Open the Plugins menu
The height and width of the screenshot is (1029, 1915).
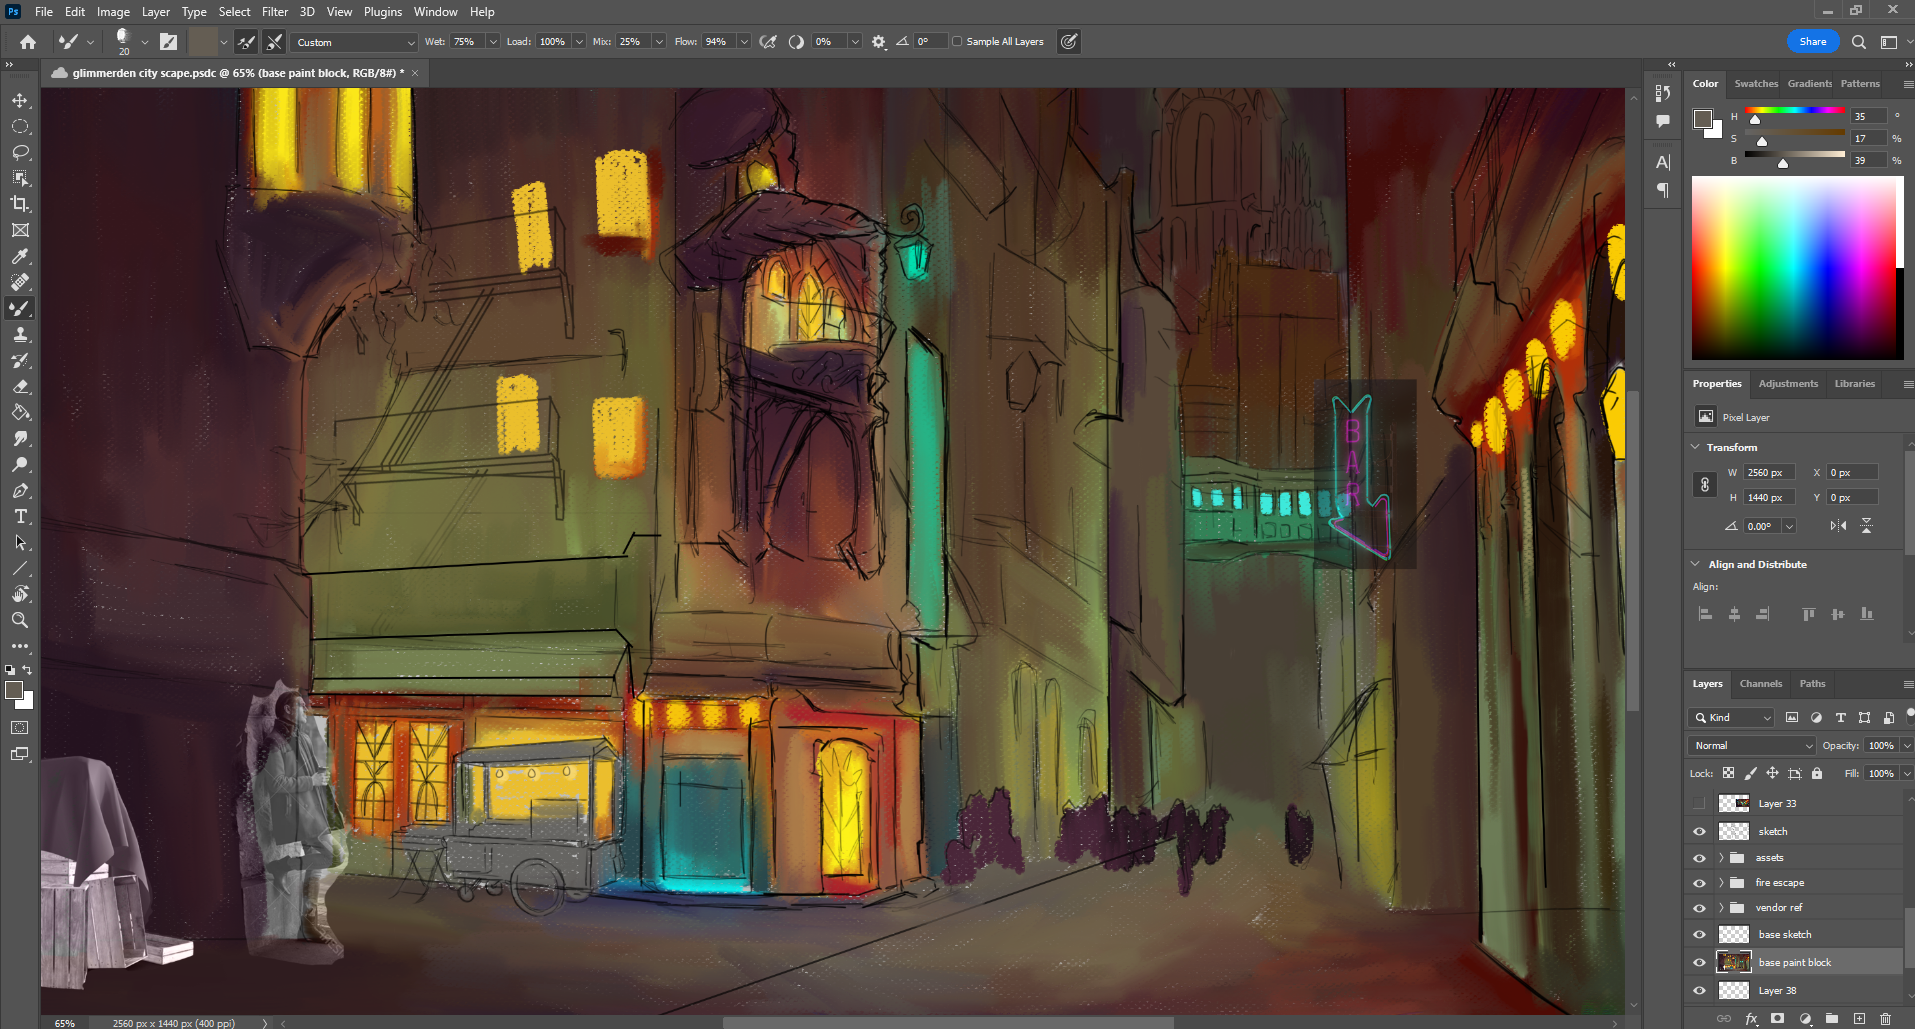pos(383,12)
